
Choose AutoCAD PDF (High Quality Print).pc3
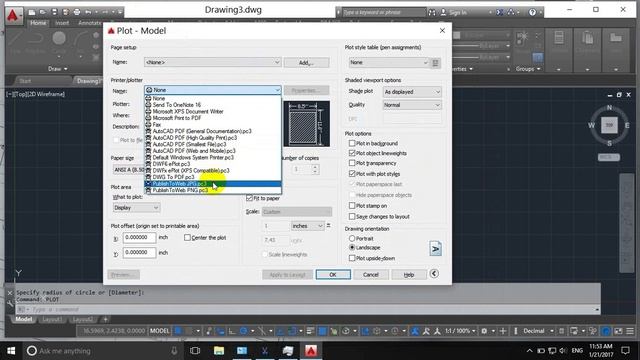click(x=213, y=138)
